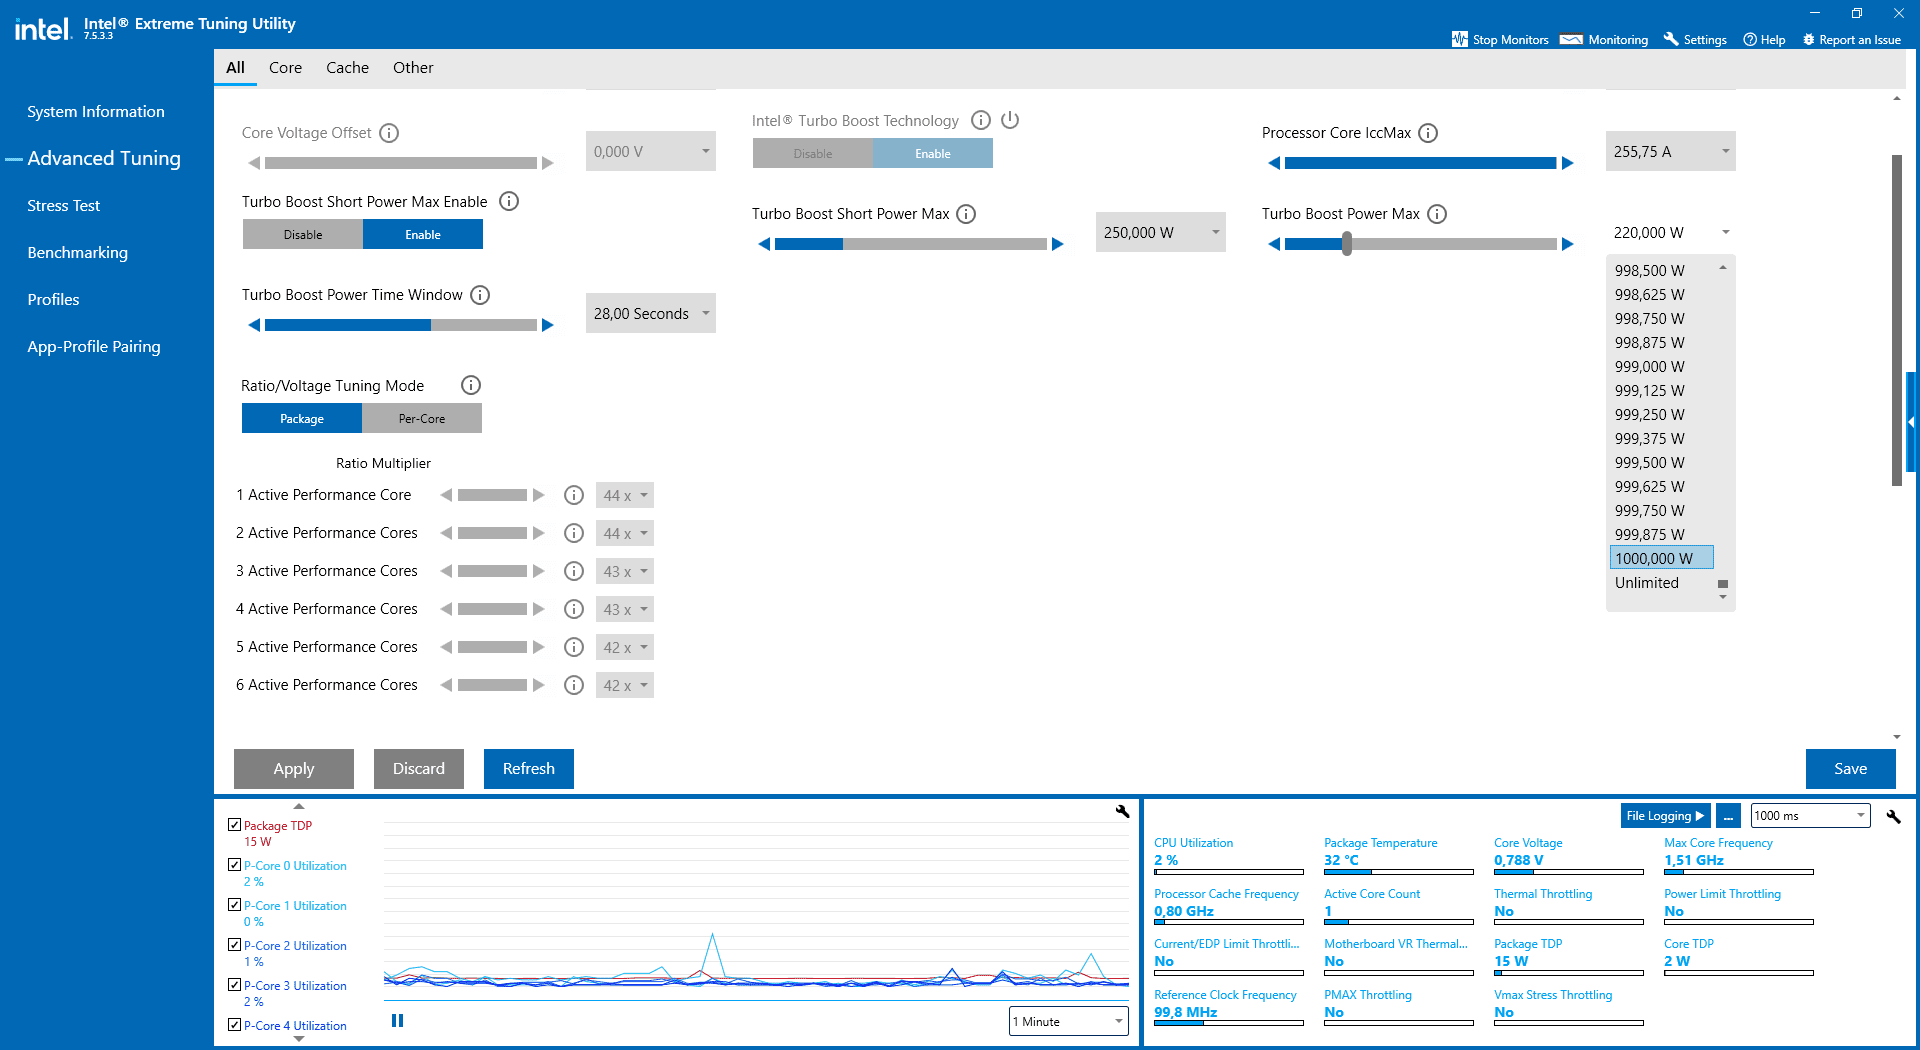Select 1000,000 W in power list
Screen dimensions: 1920x1050
pyautogui.click(x=1662, y=558)
